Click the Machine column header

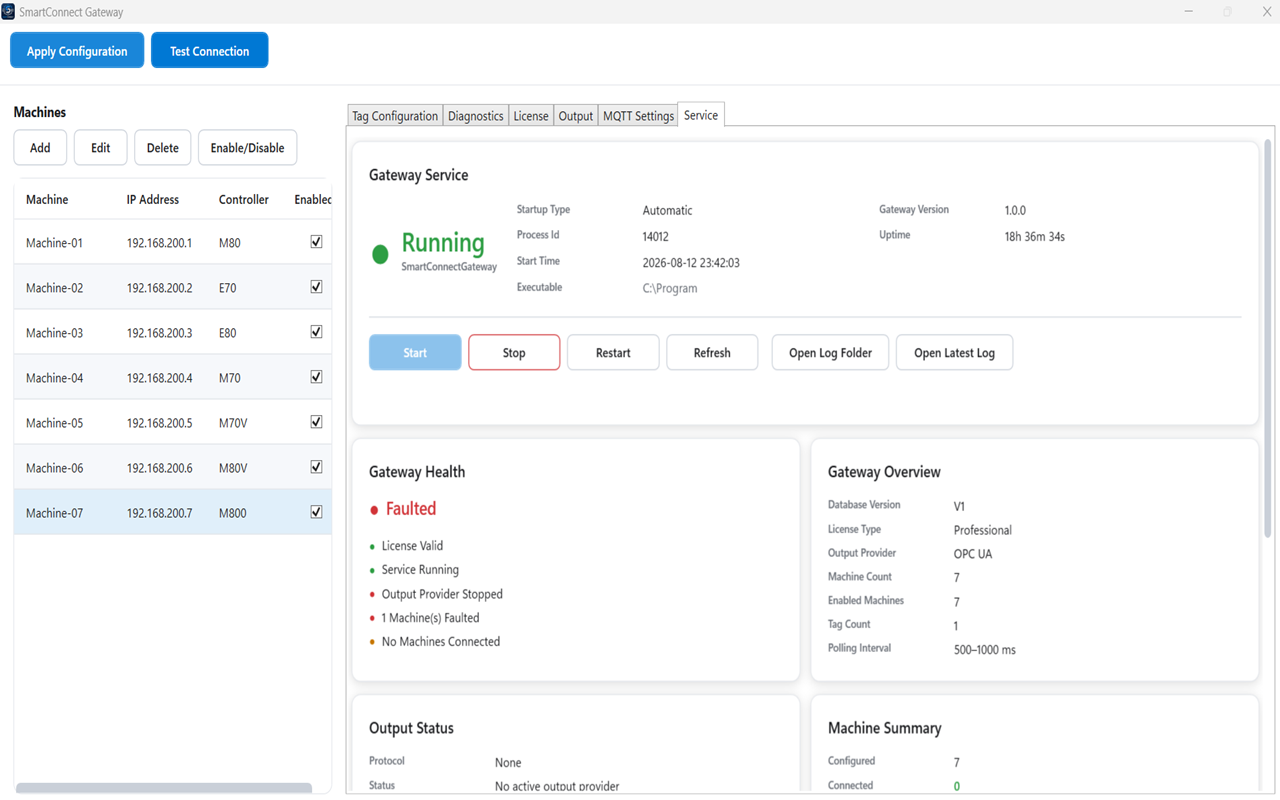47,200
